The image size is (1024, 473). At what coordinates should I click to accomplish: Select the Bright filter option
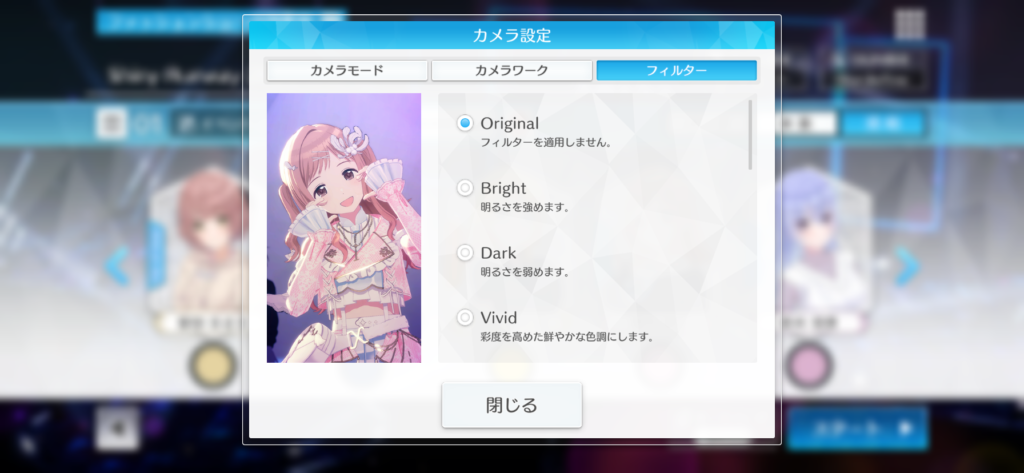[465, 188]
